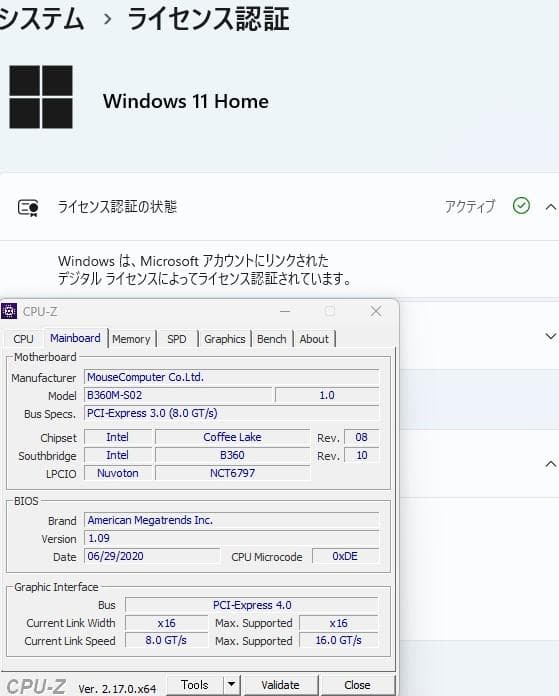This screenshot has width=559, height=696.
Task: Click the BIOS brand American Megatrends Inc.
Action: (231, 520)
